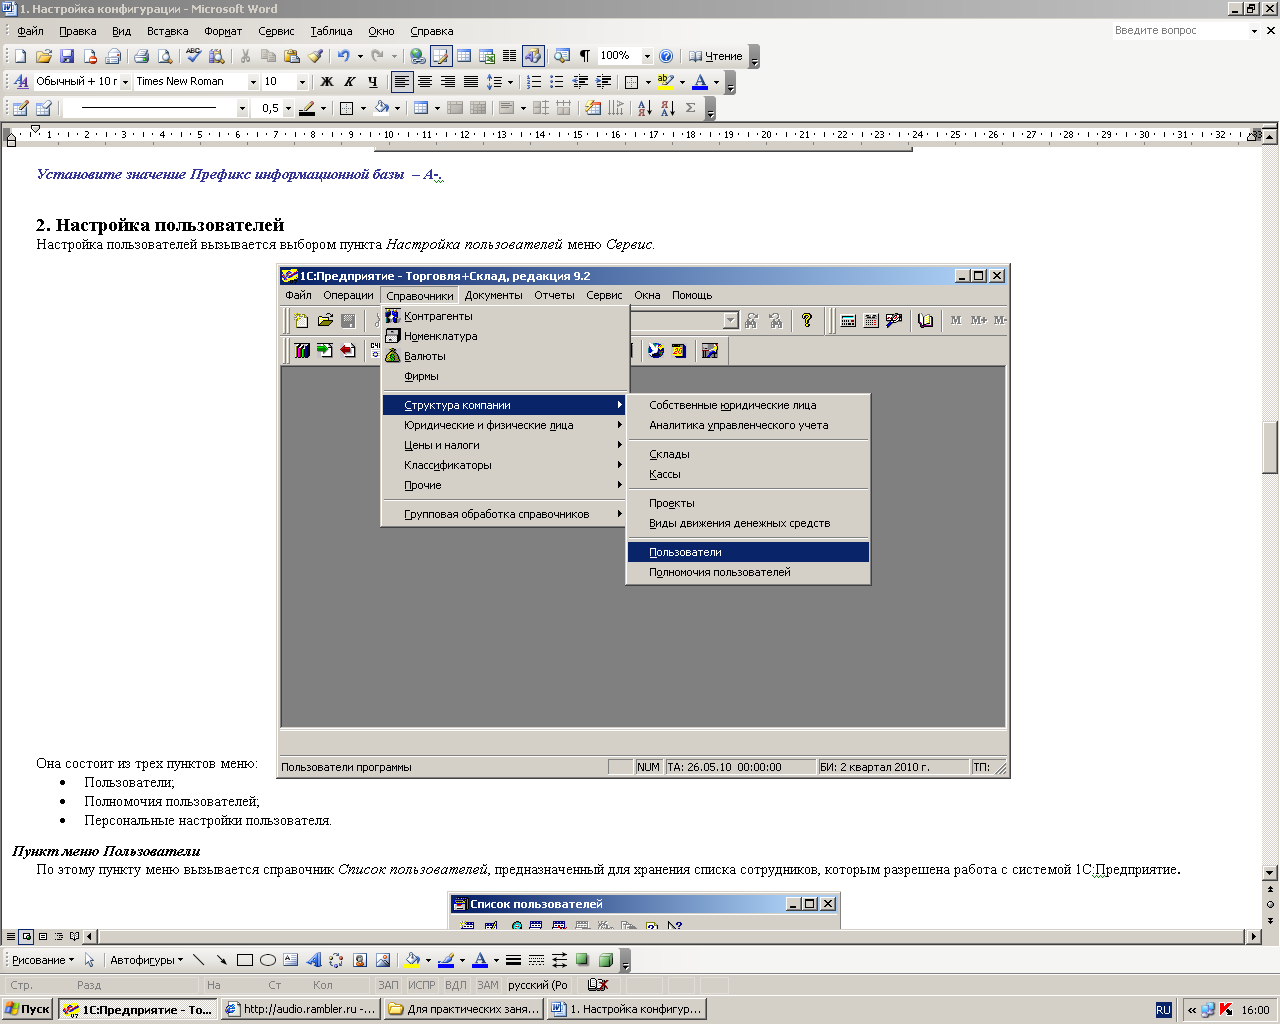1280x1024 pixels.
Task: Open the Формат menu
Action: (x=223, y=31)
